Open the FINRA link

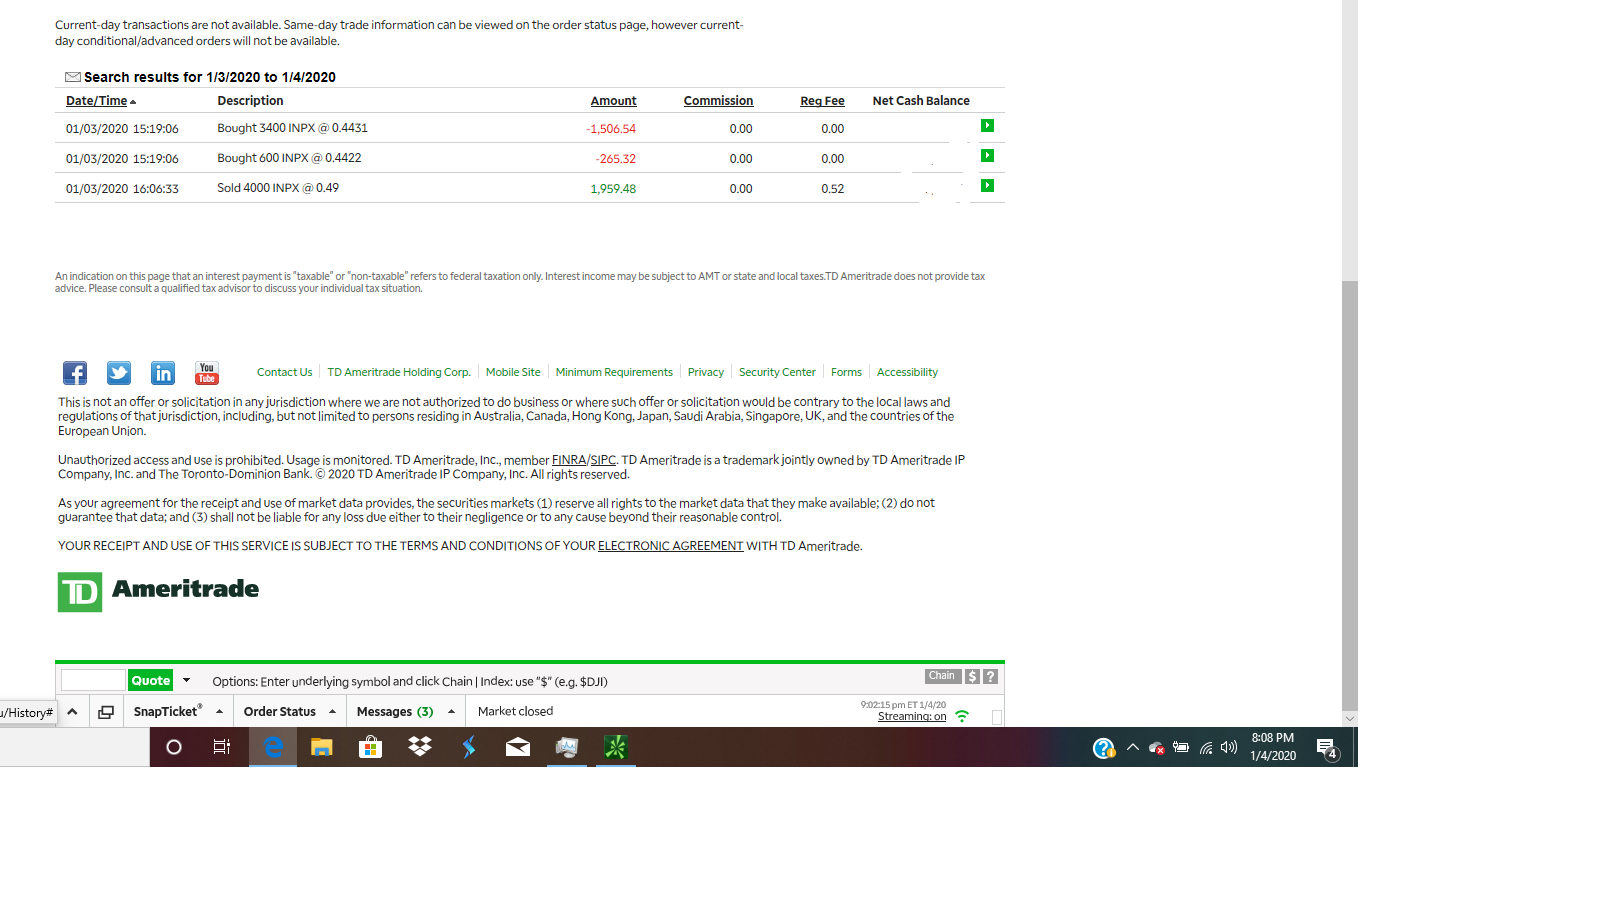click(x=569, y=461)
